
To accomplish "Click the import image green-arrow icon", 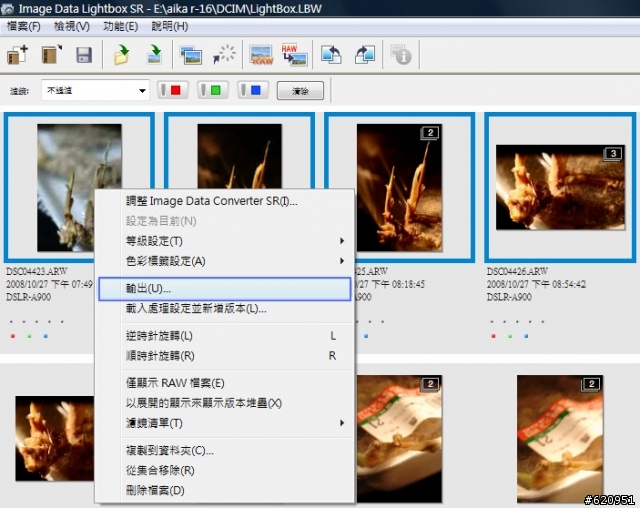I will click(x=155, y=55).
